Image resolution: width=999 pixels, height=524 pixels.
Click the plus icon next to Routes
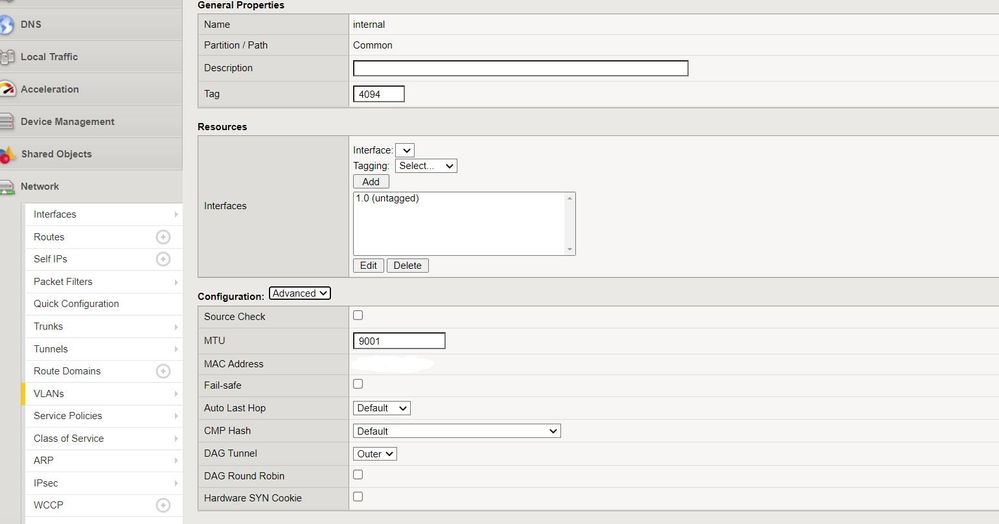coord(163,237)
